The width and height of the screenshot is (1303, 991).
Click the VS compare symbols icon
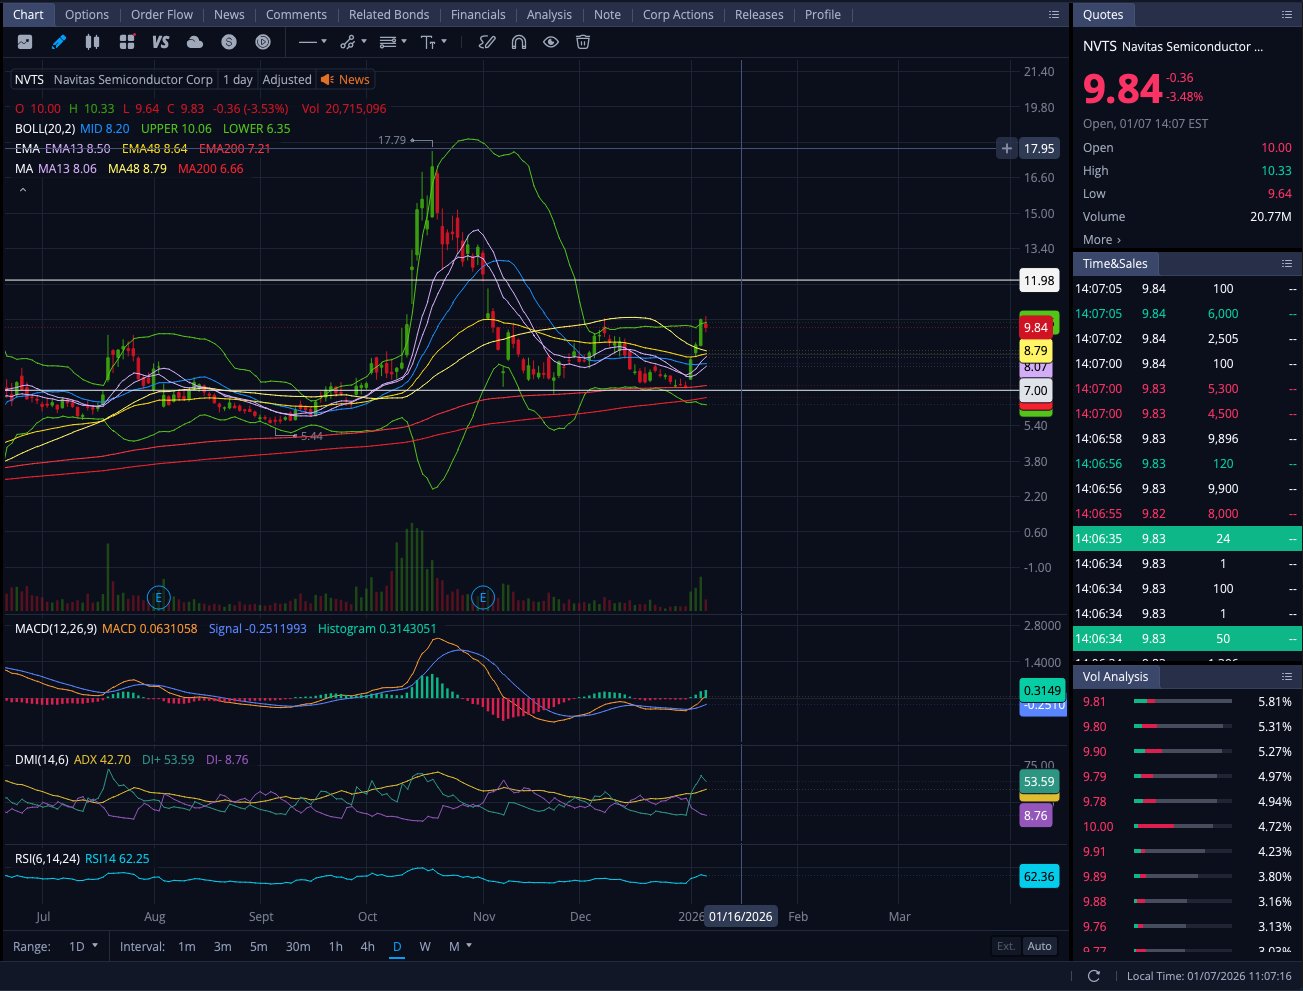coord(160,42)
